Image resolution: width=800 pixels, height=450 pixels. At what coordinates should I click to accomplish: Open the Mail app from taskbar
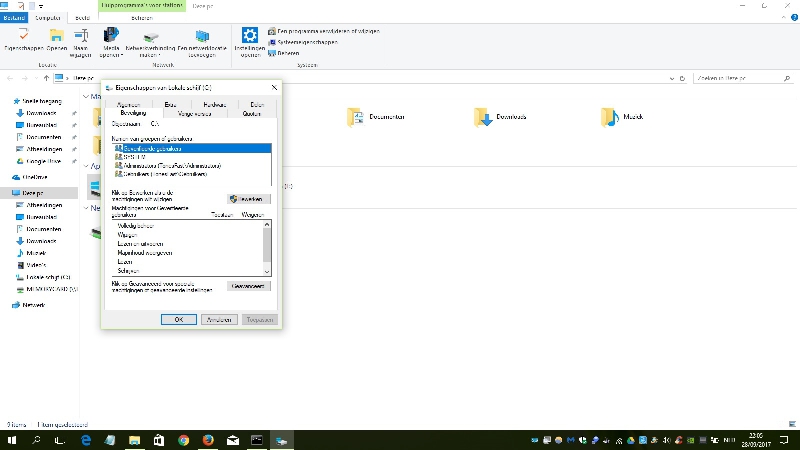tap(233, 440)
